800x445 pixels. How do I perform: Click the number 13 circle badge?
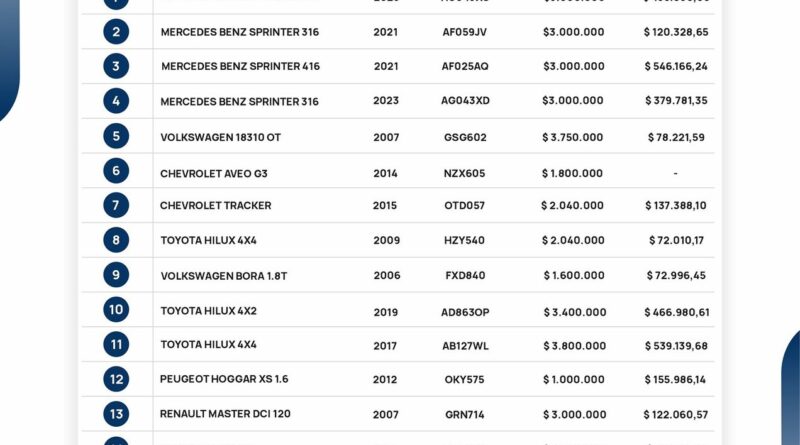point(116,413)
